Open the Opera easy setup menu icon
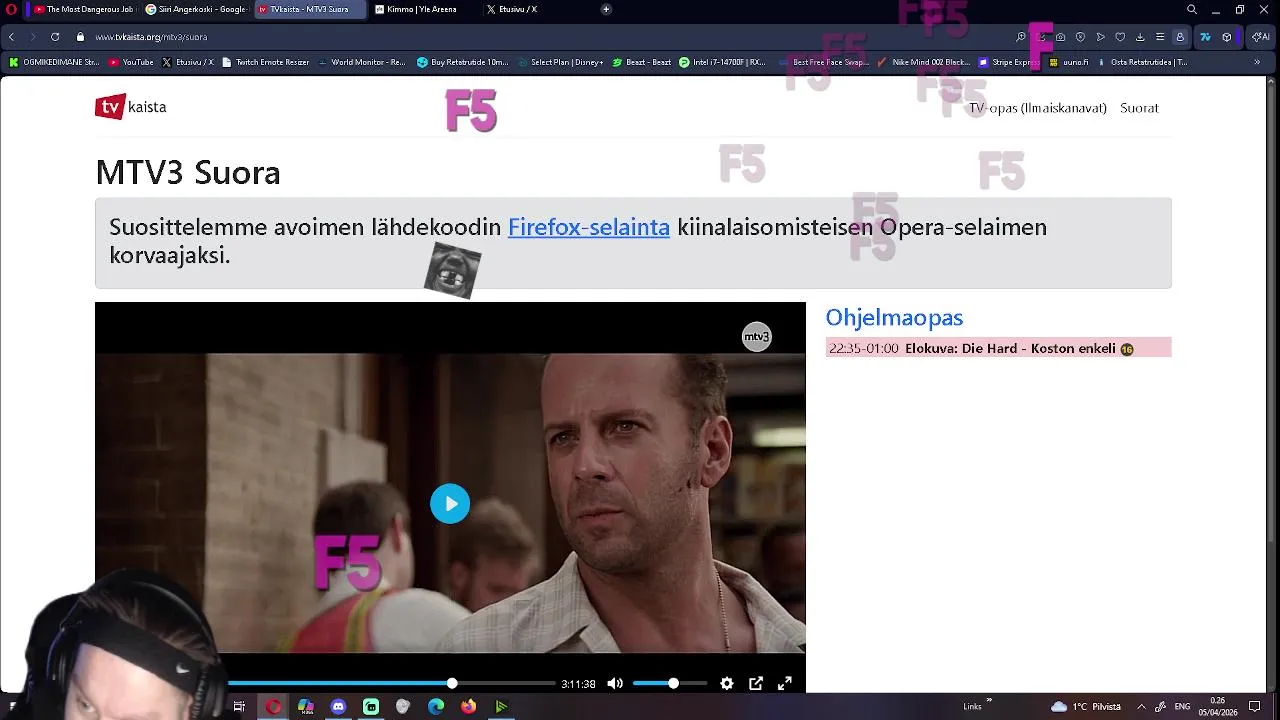 [1160, 37]
